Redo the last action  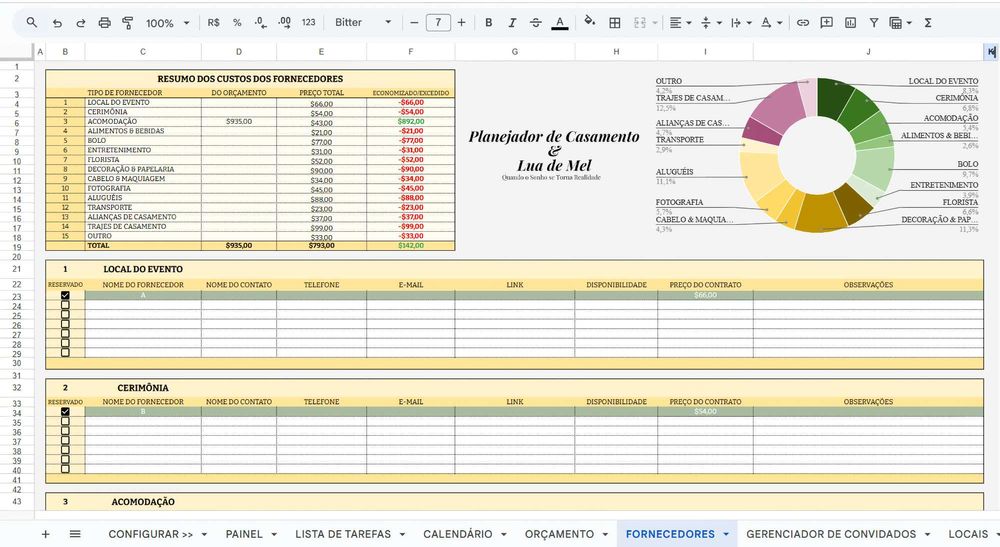click(81, 23)
